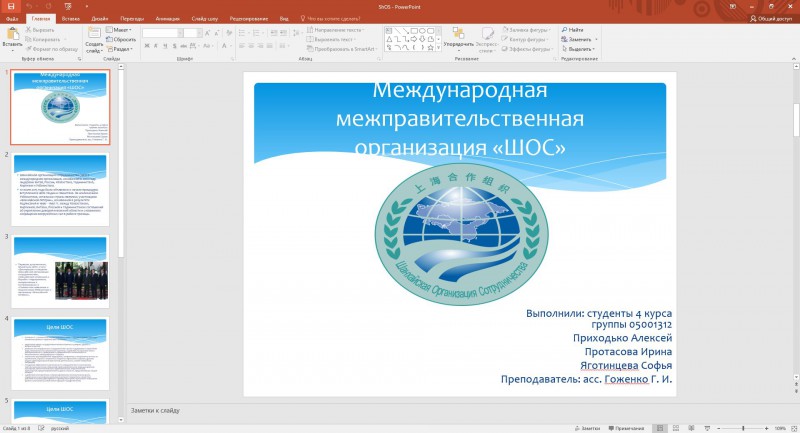This screenshot has width=800, height=433.
Task: Click Fit slide to window icon
Action: [x=793, y=428]
